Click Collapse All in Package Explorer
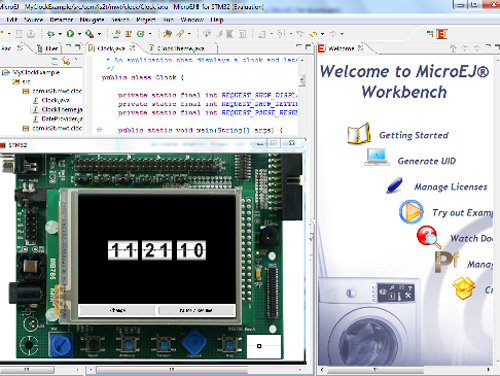The height and width of the screenshot is (376, 500). 54,61
